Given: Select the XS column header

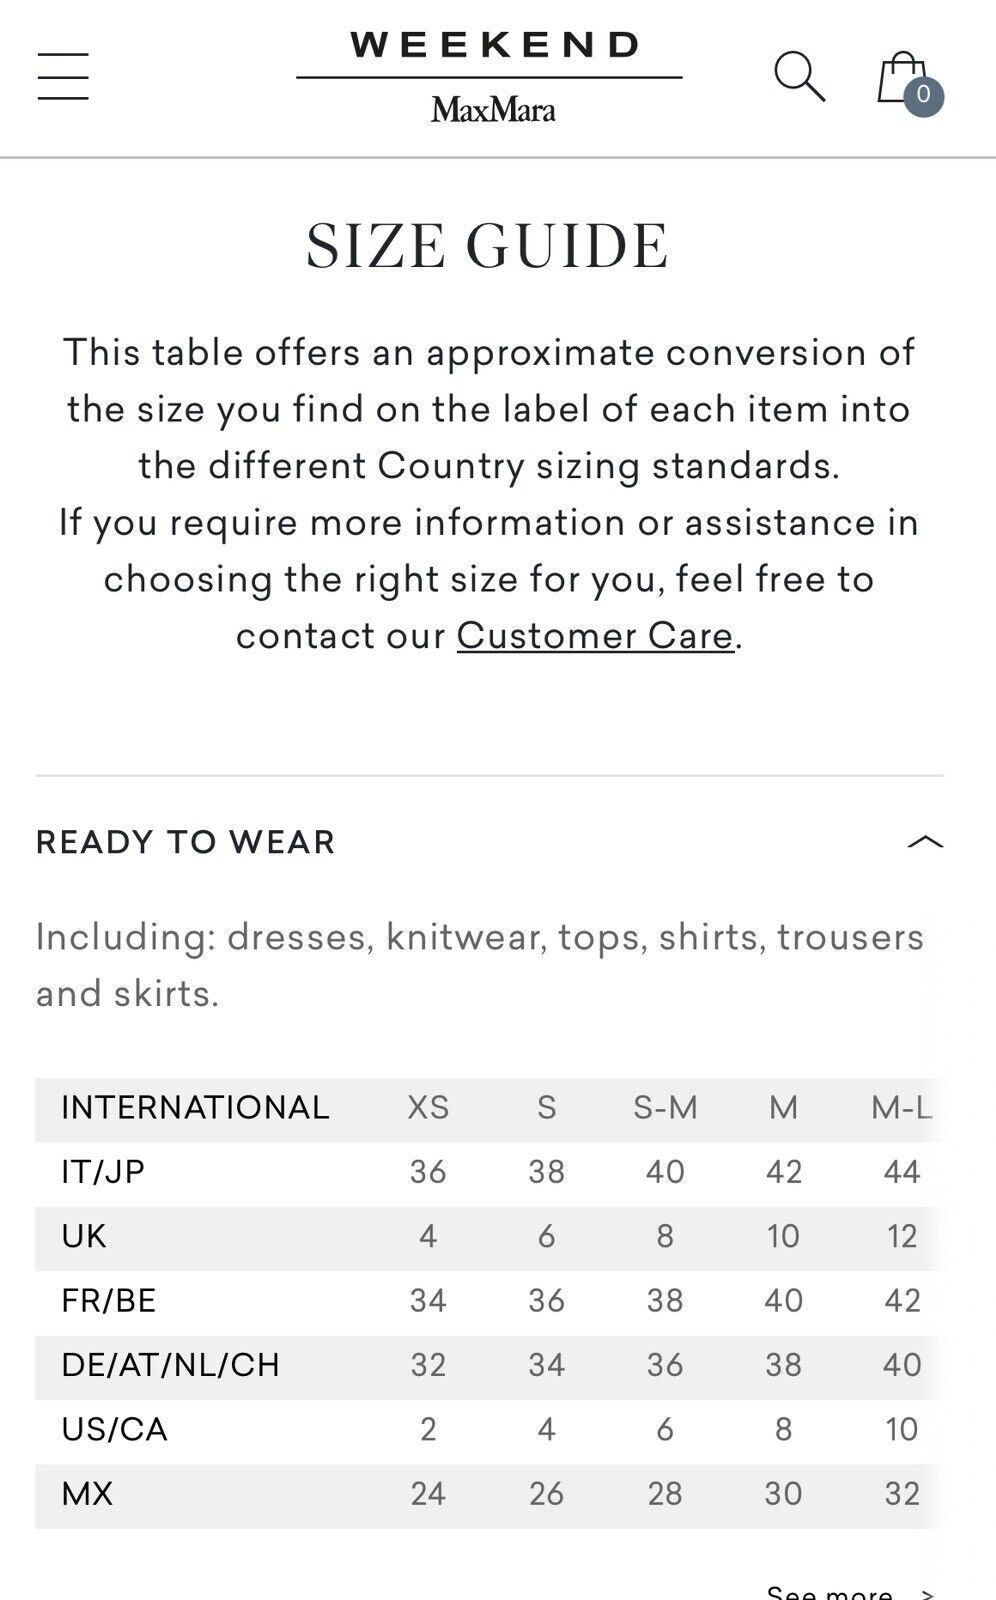Looking at the screenshot, I should click(x=428, y=1108).
